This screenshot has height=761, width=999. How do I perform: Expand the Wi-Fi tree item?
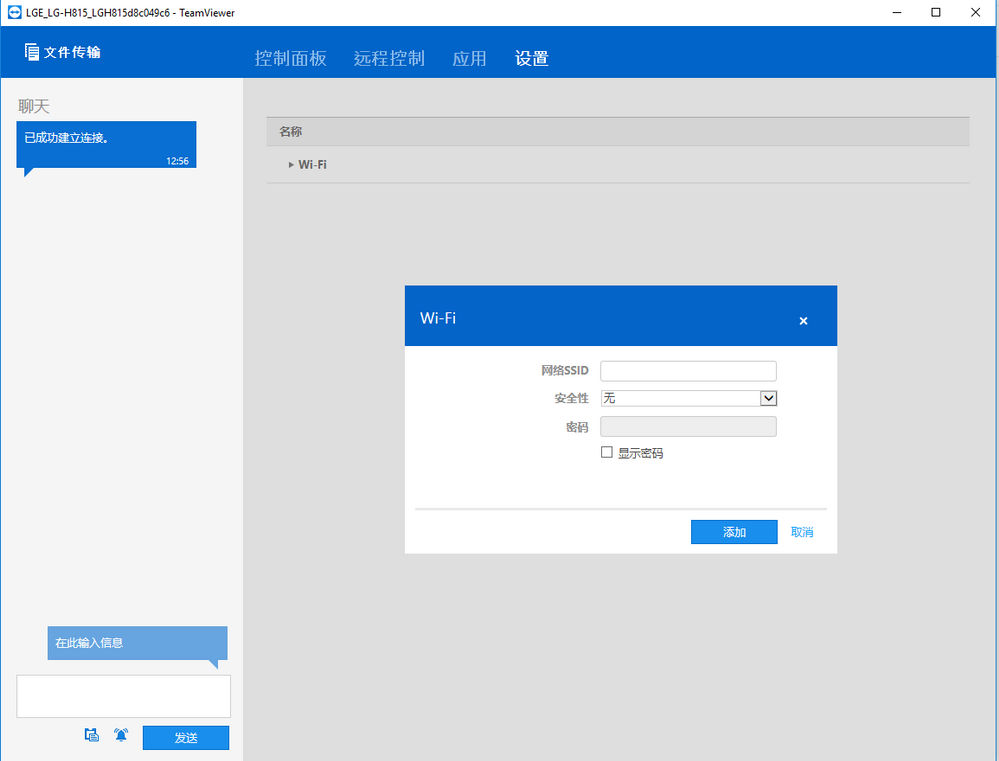291,164
